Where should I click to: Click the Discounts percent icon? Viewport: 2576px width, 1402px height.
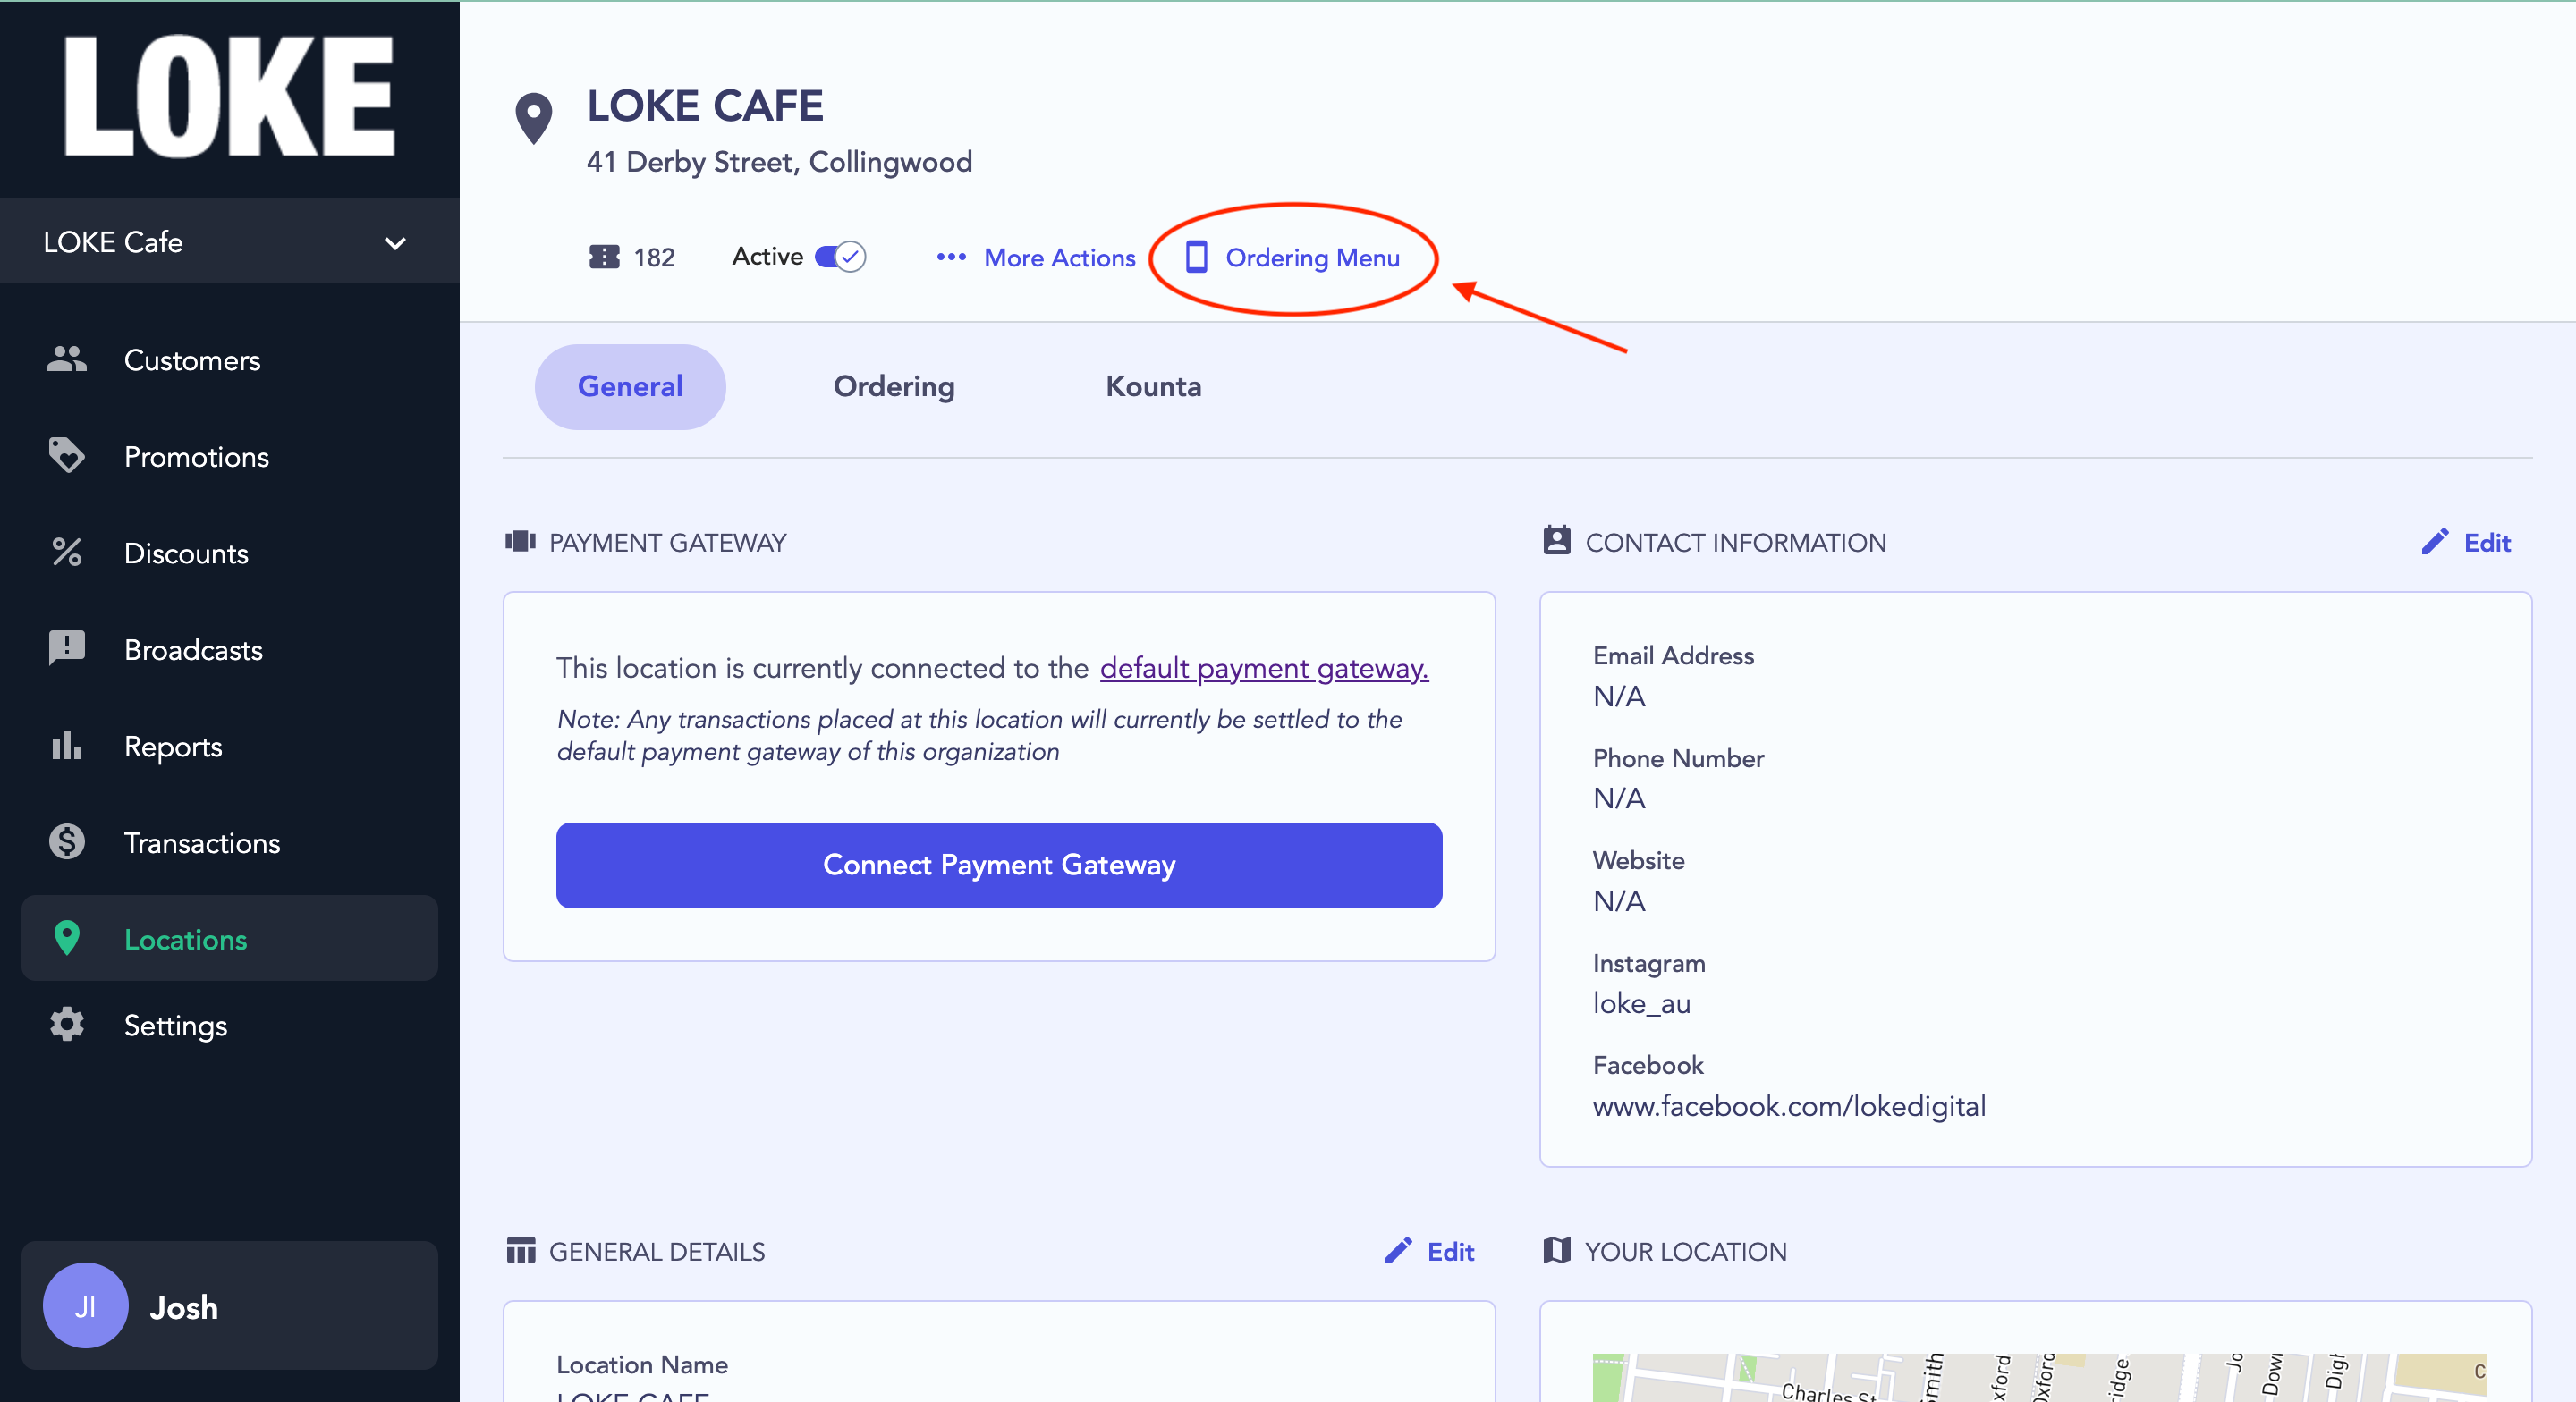click(67, 552)
